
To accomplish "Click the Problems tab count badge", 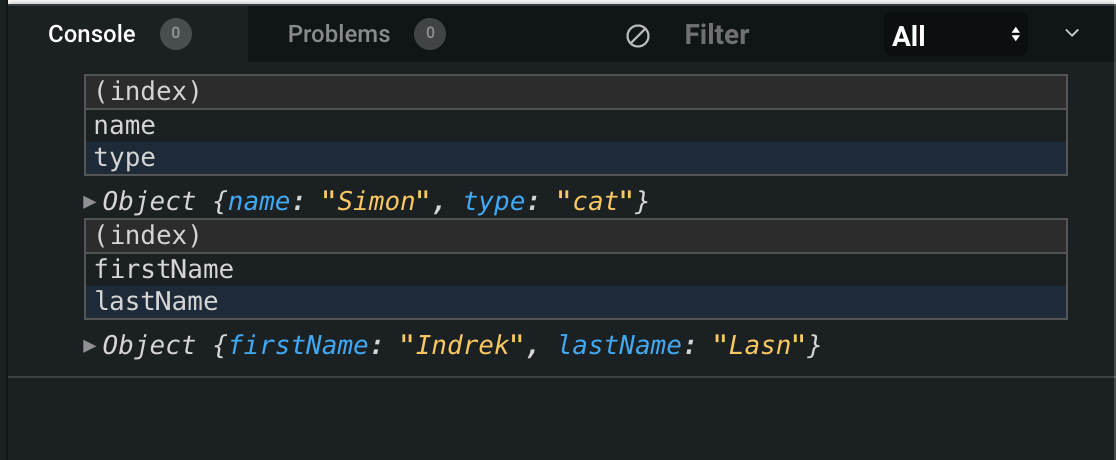I will (x=430, y=34).
